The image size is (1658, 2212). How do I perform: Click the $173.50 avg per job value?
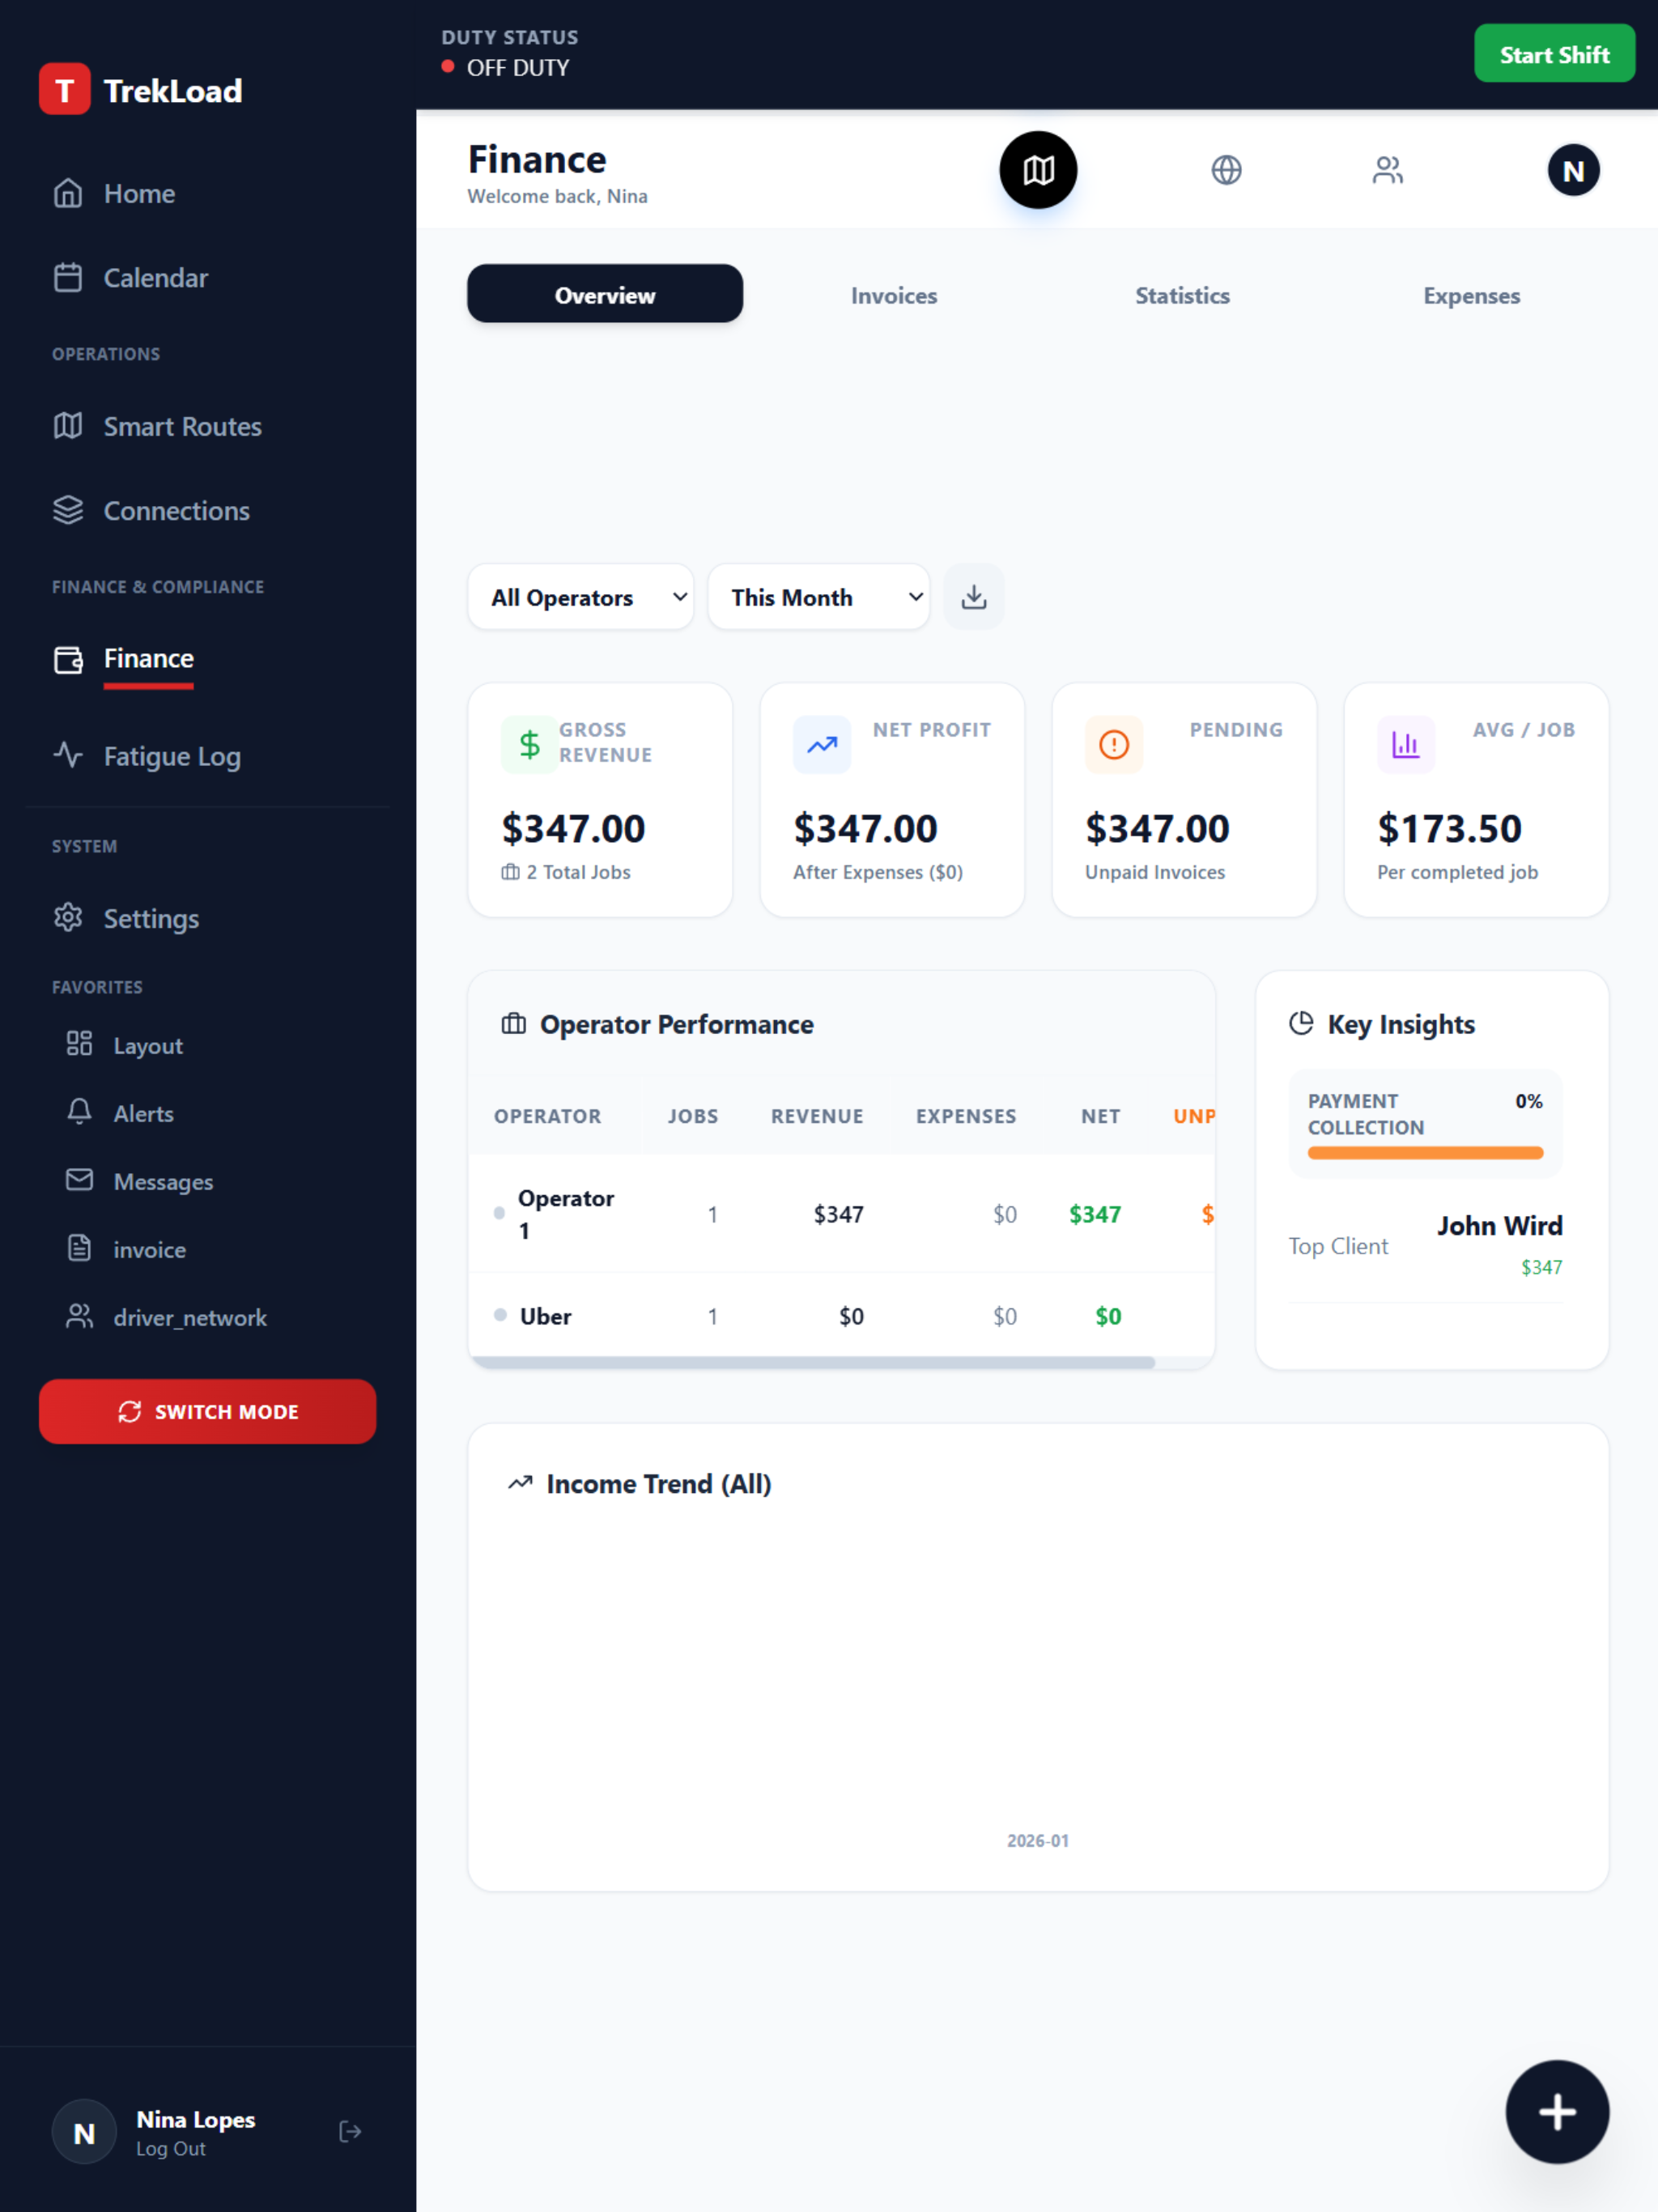(x=1449, y=828)
